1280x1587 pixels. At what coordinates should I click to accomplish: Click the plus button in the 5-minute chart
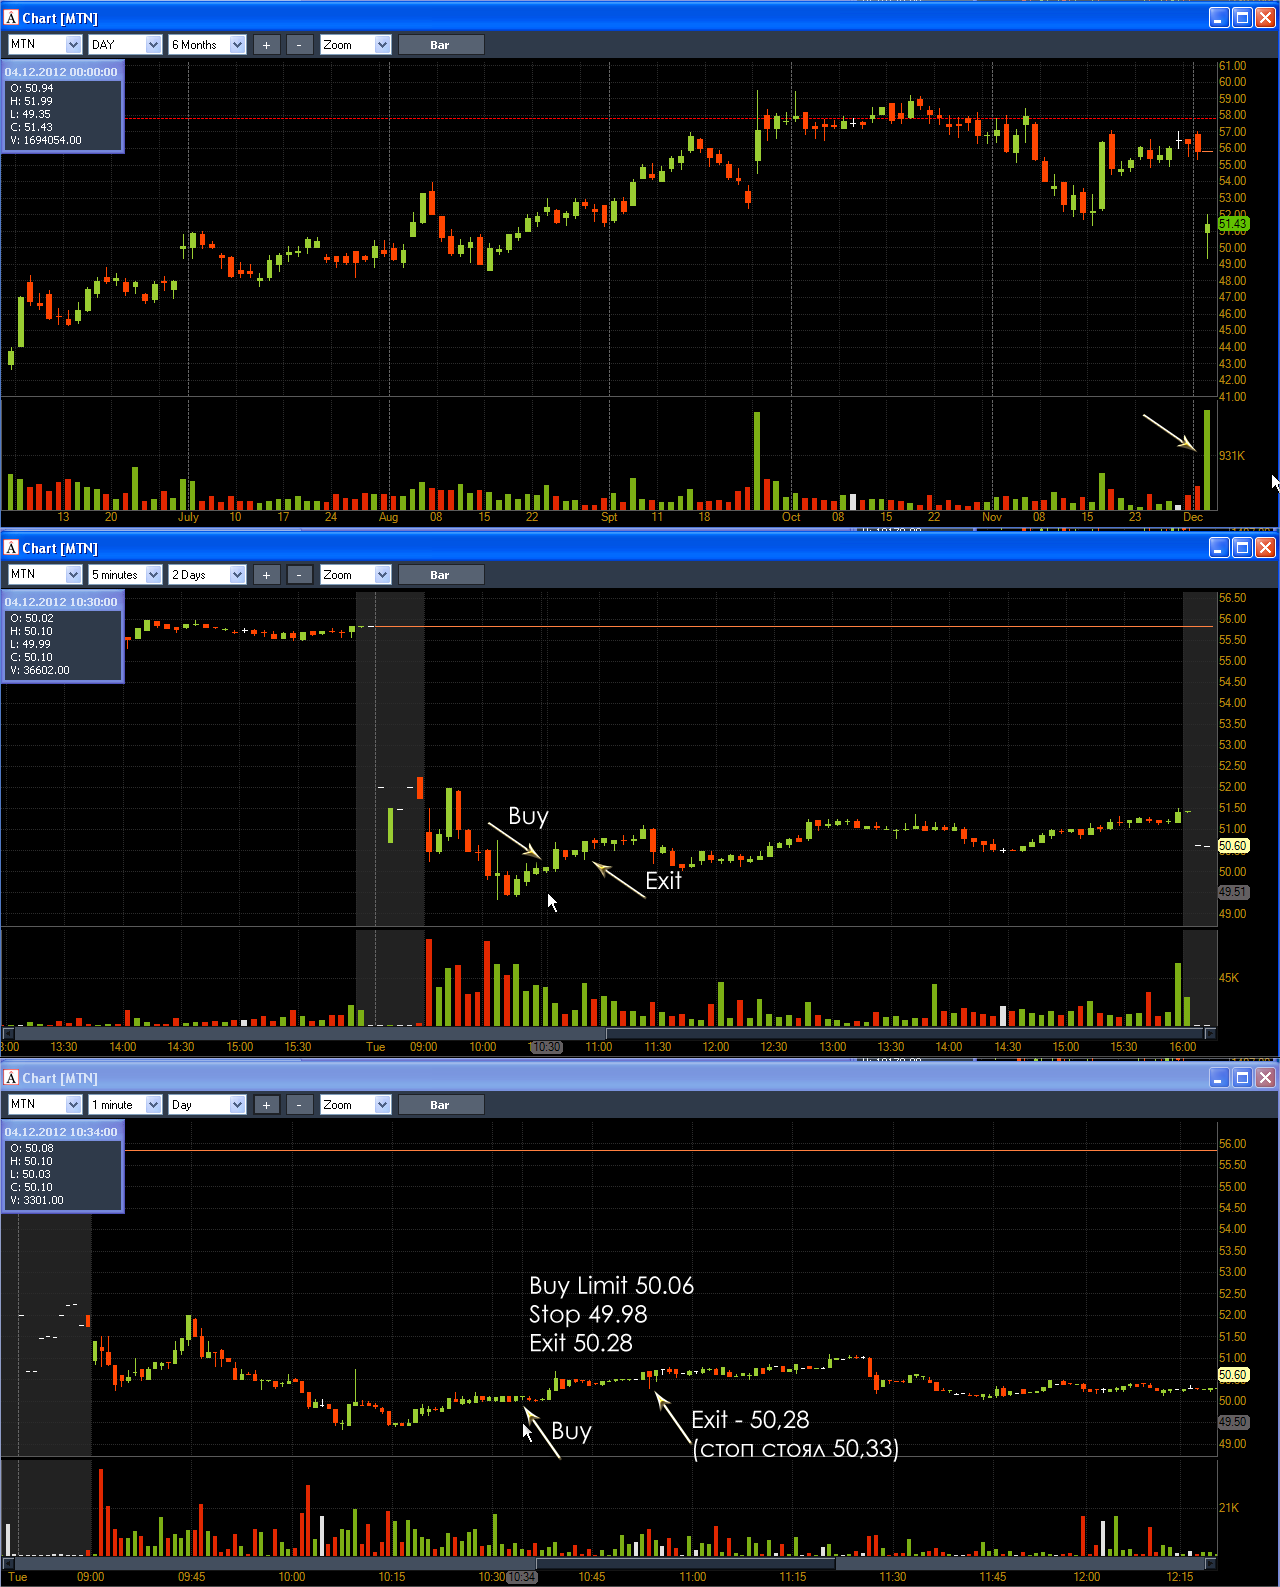(x=266, y=574)
